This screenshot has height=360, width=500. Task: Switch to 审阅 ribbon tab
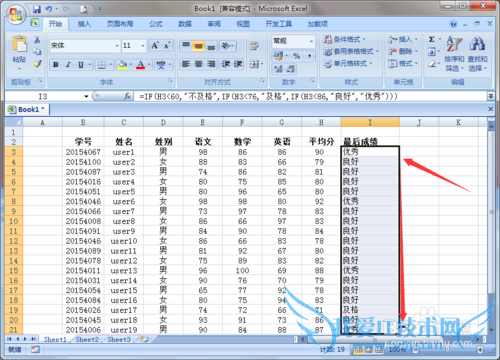click(214, 24)
